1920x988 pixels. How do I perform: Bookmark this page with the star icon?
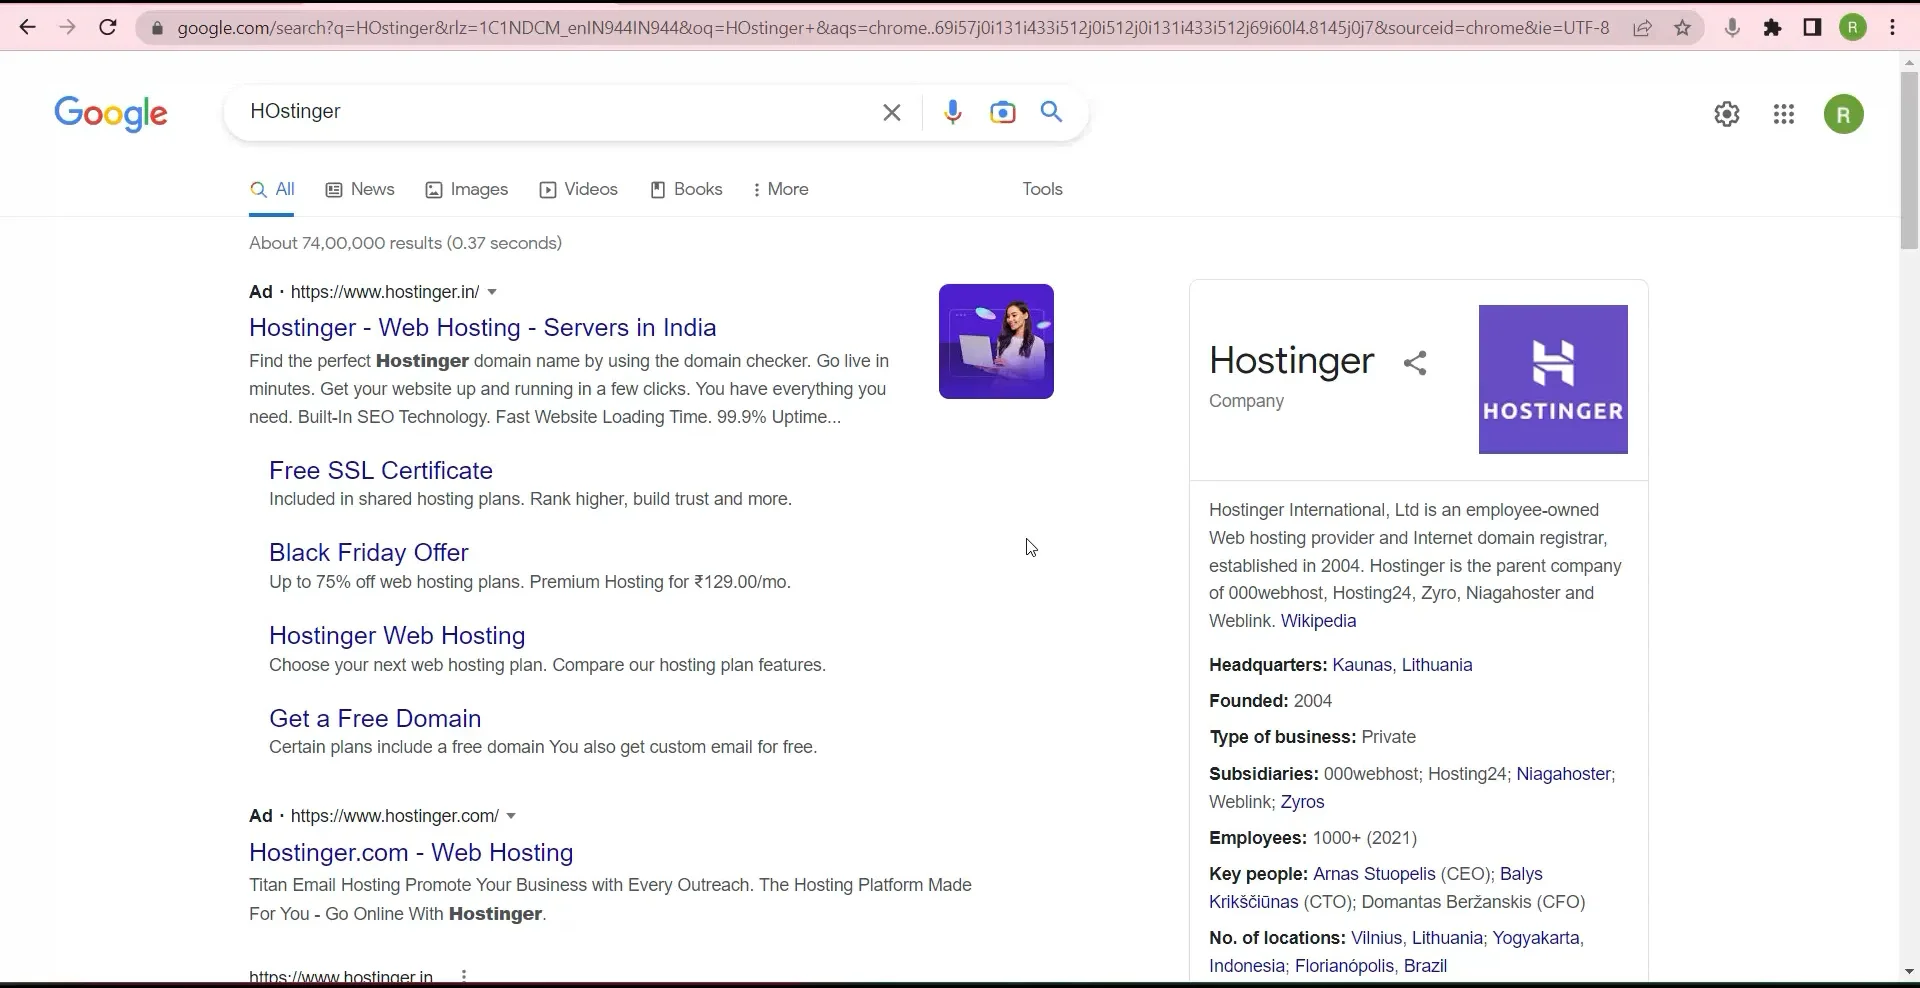point(1683,28)
